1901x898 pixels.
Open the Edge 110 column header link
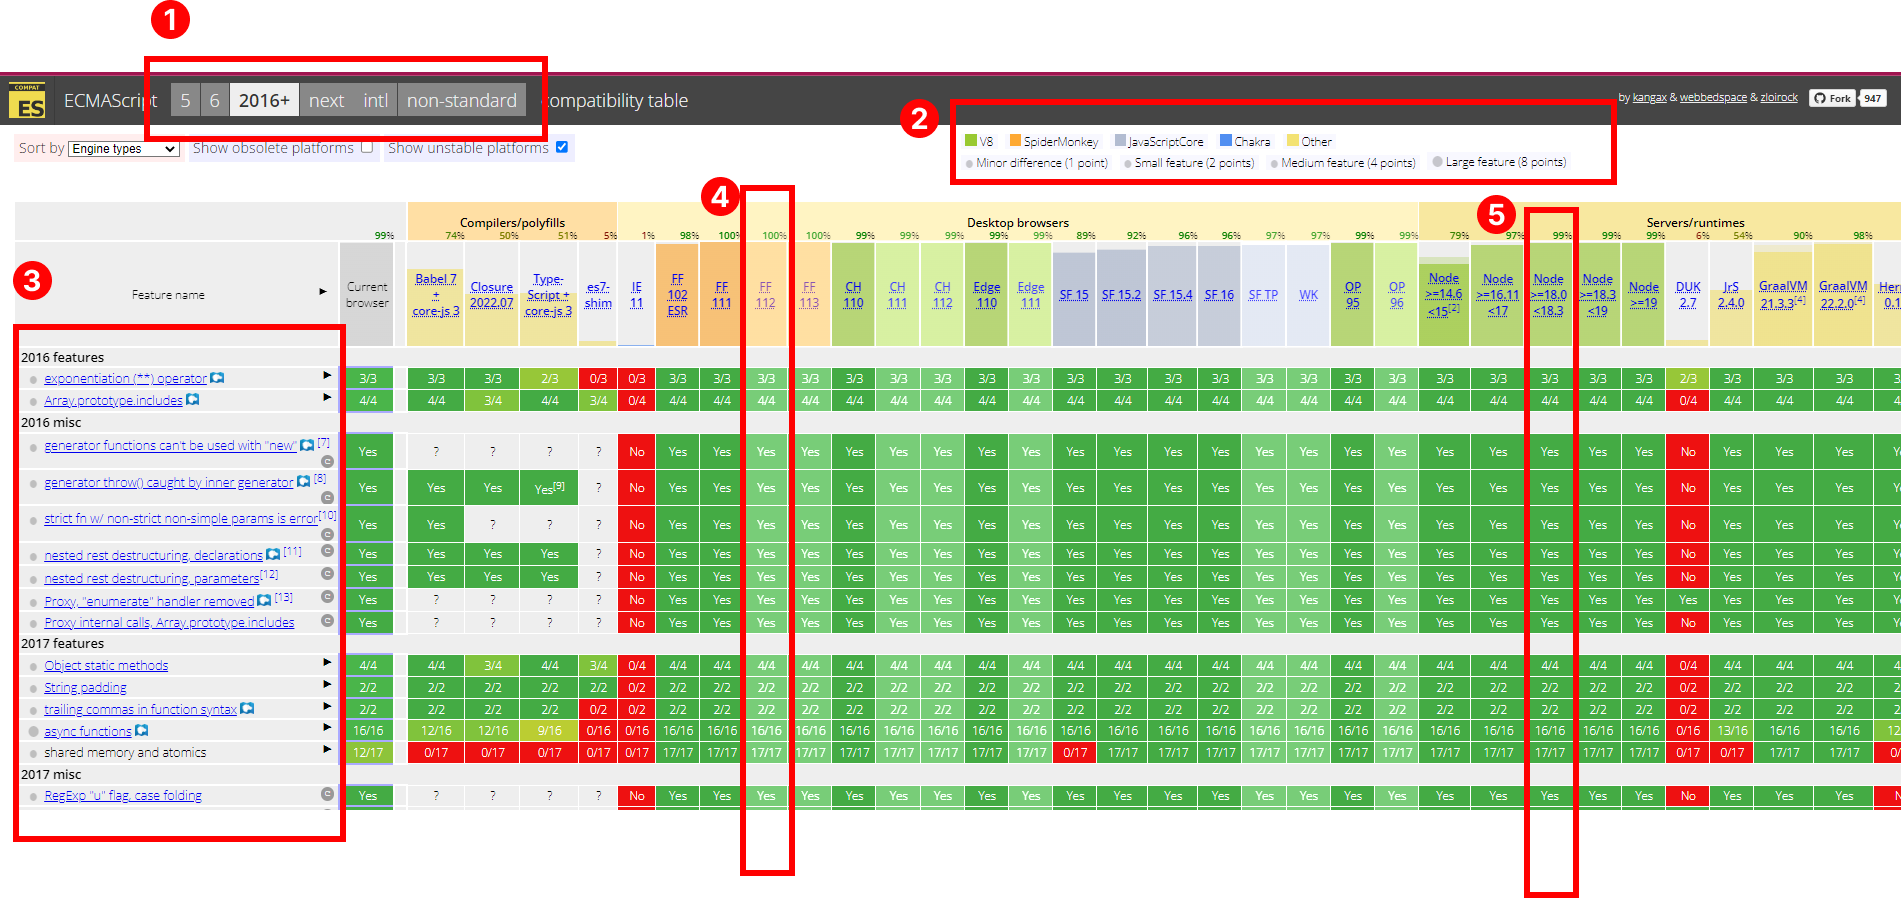(x=987, y=295)
